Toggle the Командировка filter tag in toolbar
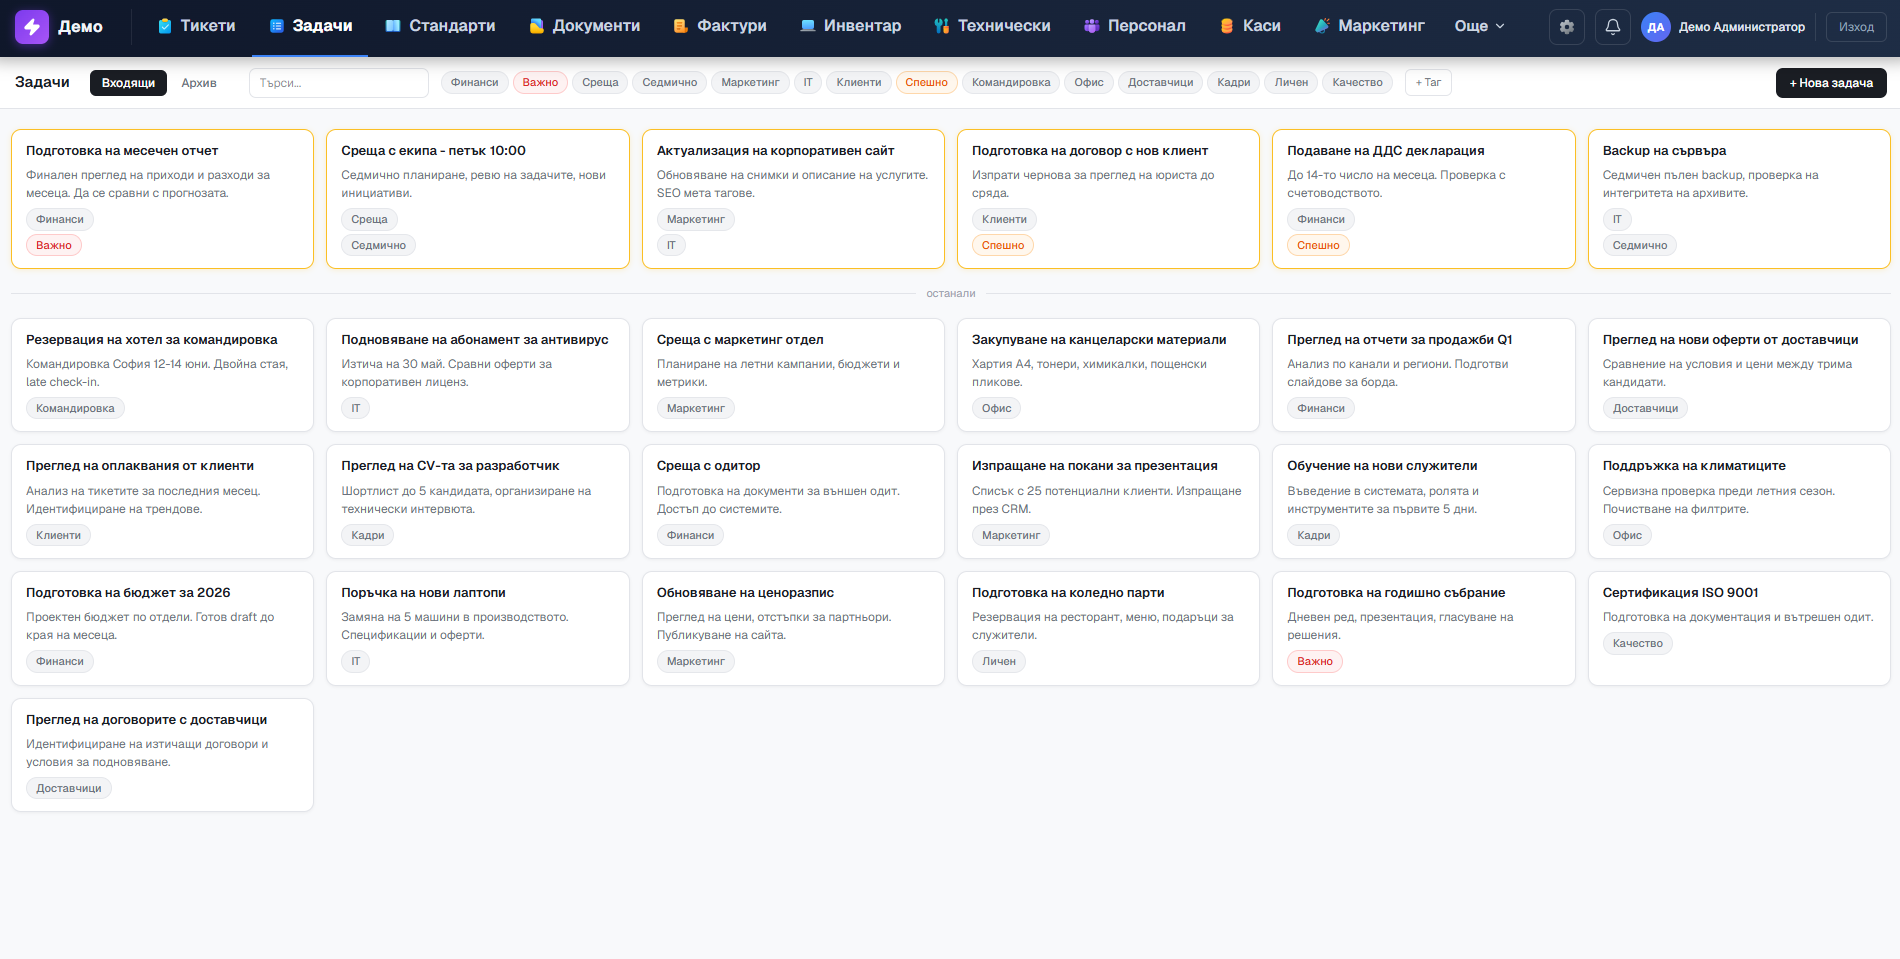 pyautogui.click(x=1011, y=82)
